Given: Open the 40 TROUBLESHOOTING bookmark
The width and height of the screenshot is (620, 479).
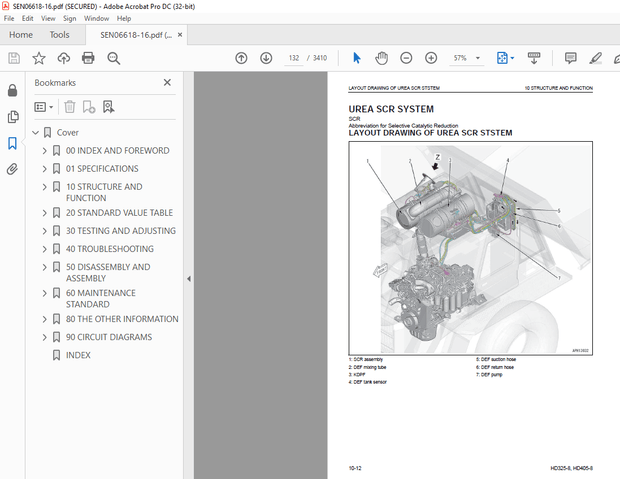Looking at the screenshot, I should coord(110,249).
